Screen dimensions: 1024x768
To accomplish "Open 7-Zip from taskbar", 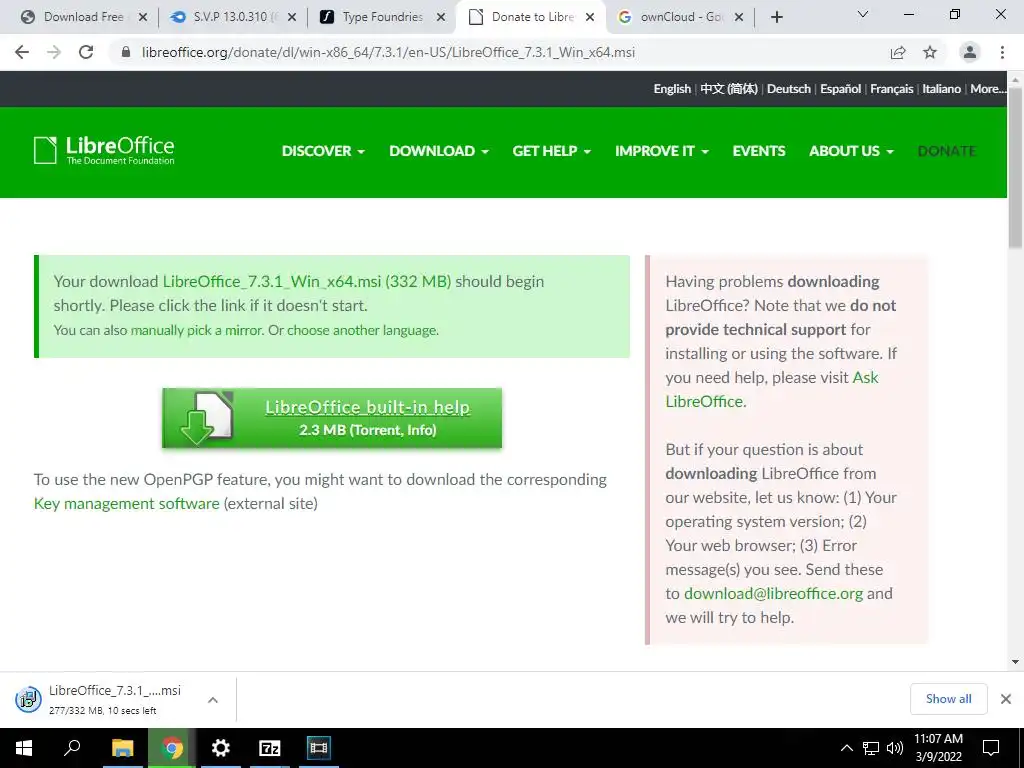I will 270,748.
